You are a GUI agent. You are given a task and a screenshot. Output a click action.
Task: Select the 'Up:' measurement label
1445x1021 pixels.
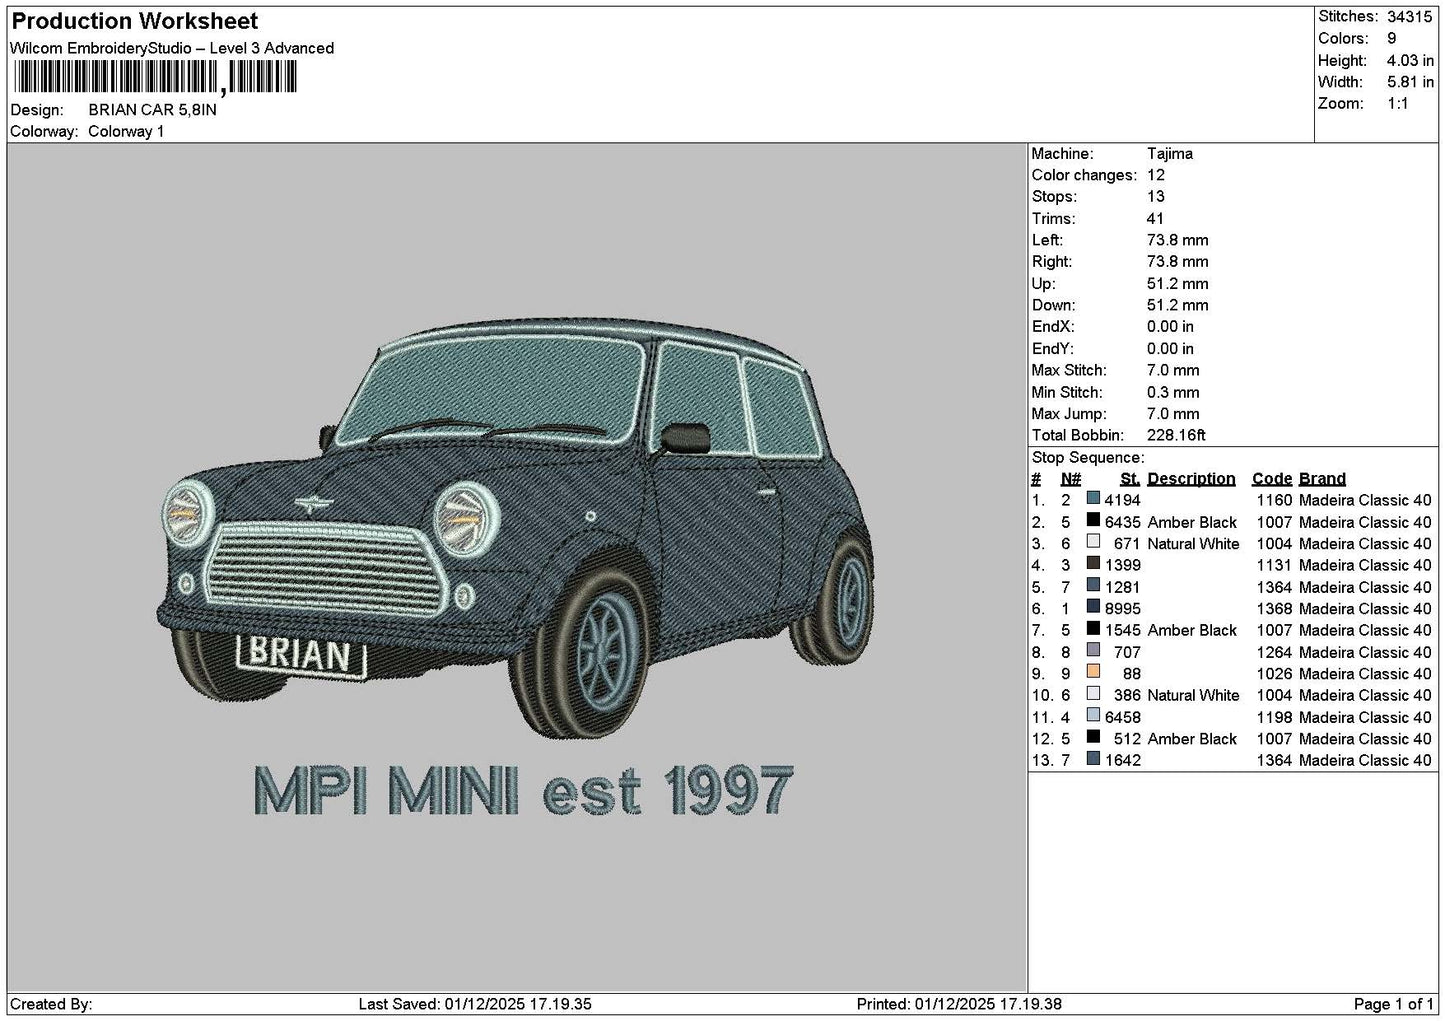1044,284
